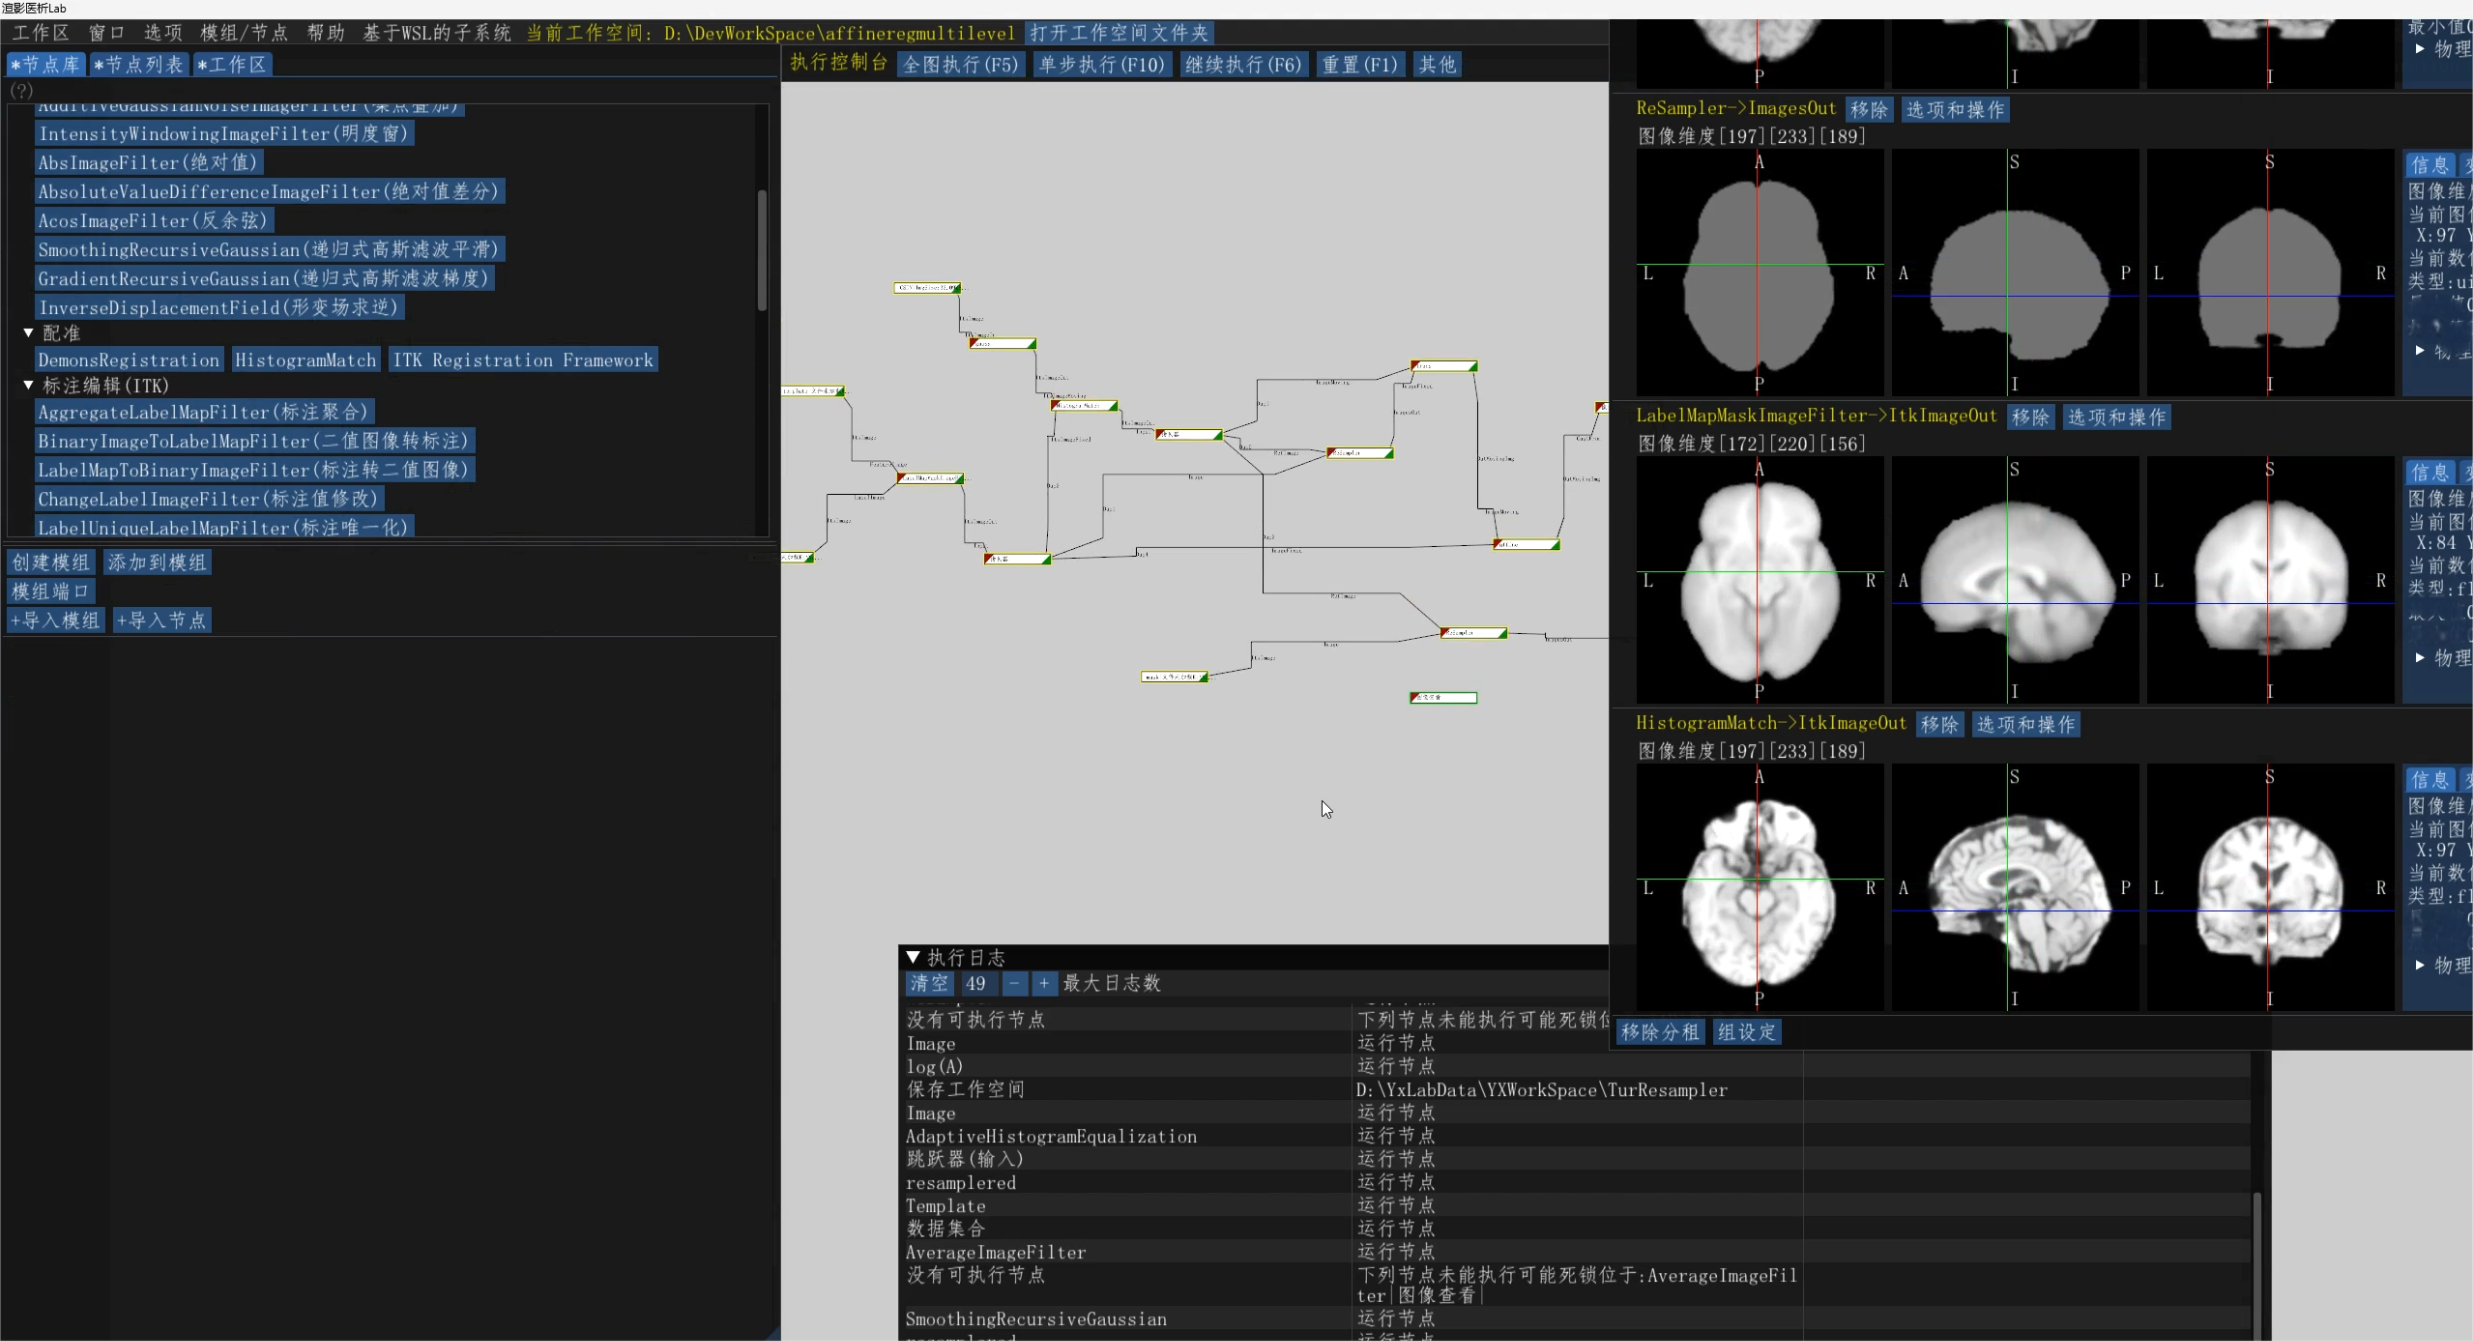This screenshot has height=1341, width=2473.
Task: Add AggregateLabelMapFilter(标注聚合) node
Action: pos(203,412)
